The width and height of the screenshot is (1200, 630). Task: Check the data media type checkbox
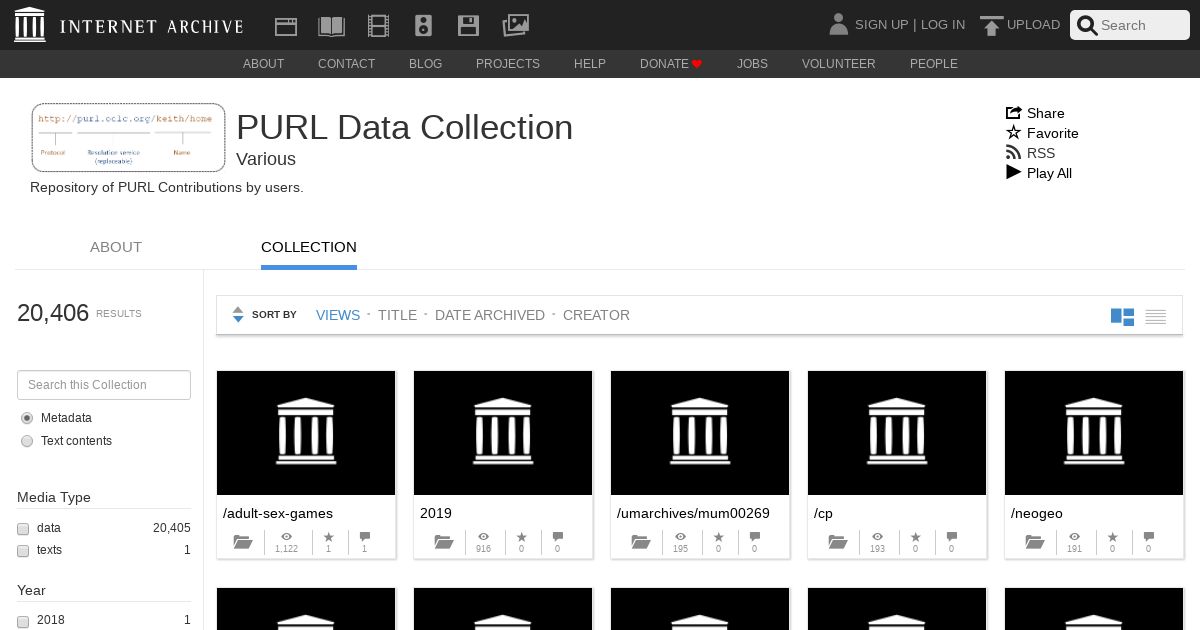(23, 528)
